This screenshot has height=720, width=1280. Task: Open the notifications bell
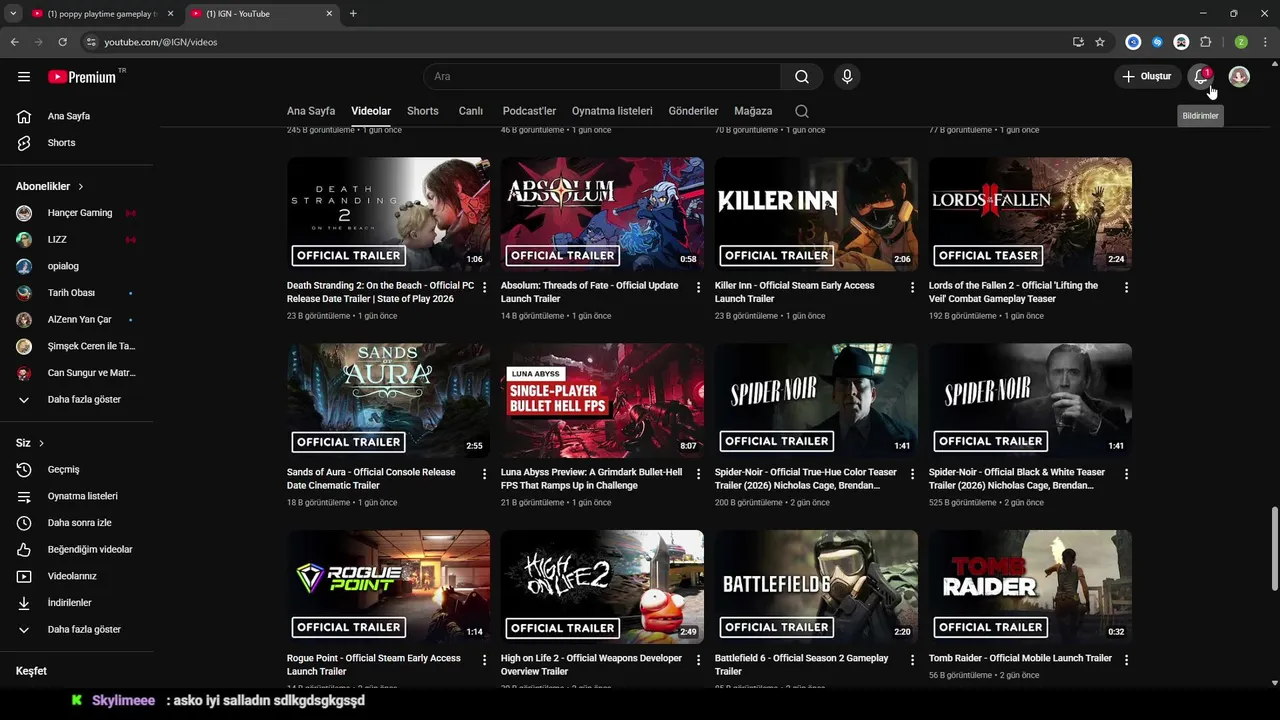[1201, 77]
